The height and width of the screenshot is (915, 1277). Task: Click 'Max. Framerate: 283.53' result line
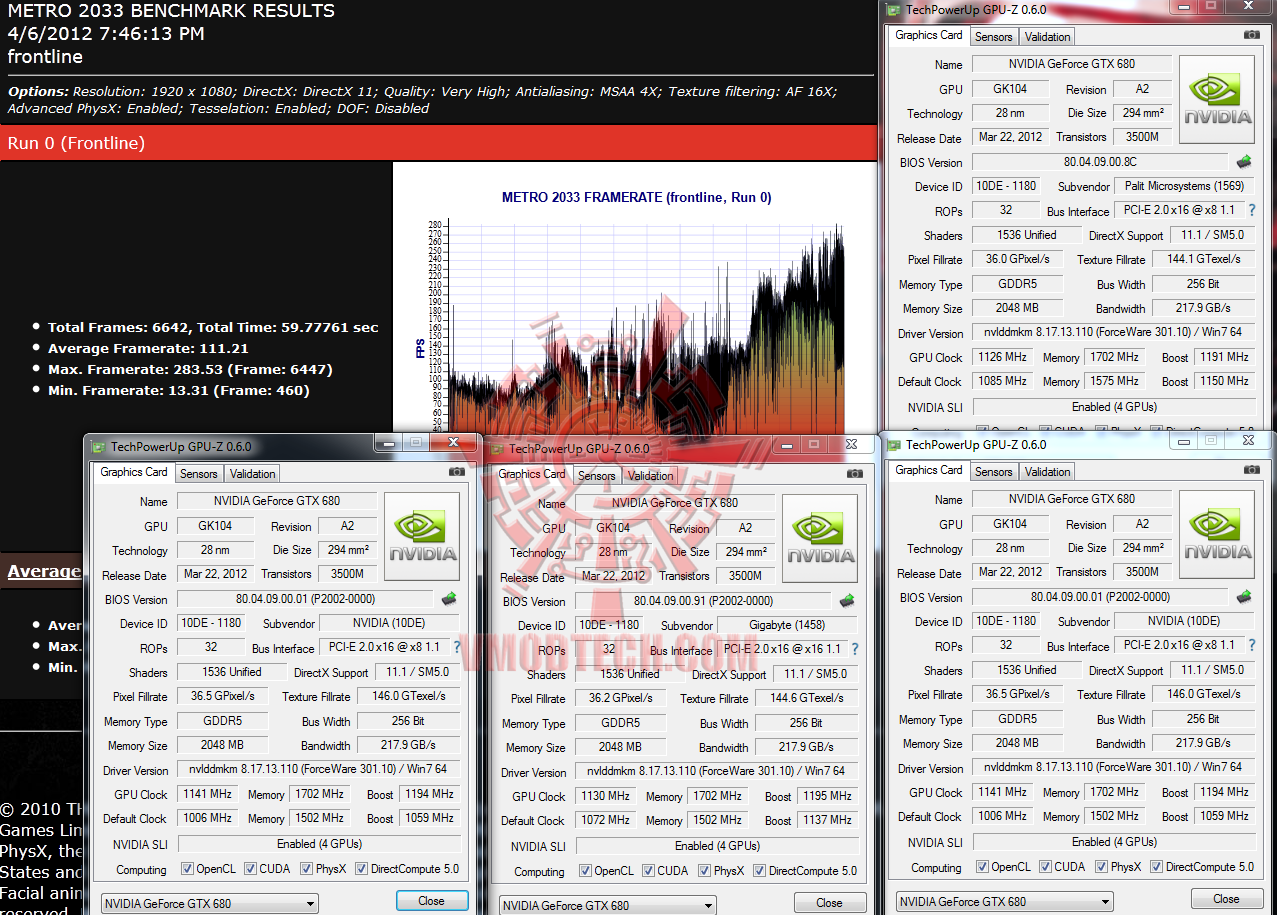pyautogui.click(x=190, y=369)
